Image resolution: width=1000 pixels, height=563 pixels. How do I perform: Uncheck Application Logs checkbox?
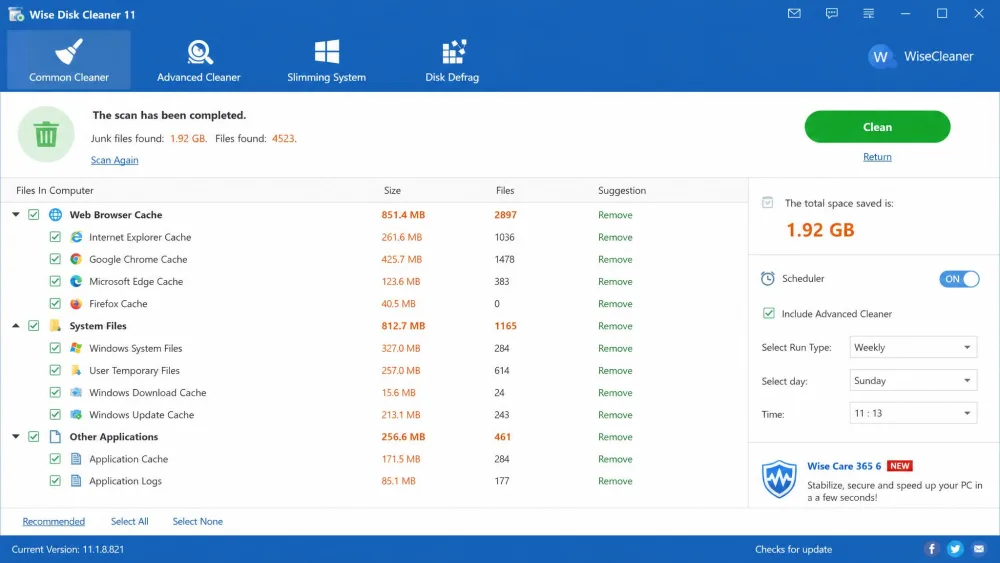55,481
